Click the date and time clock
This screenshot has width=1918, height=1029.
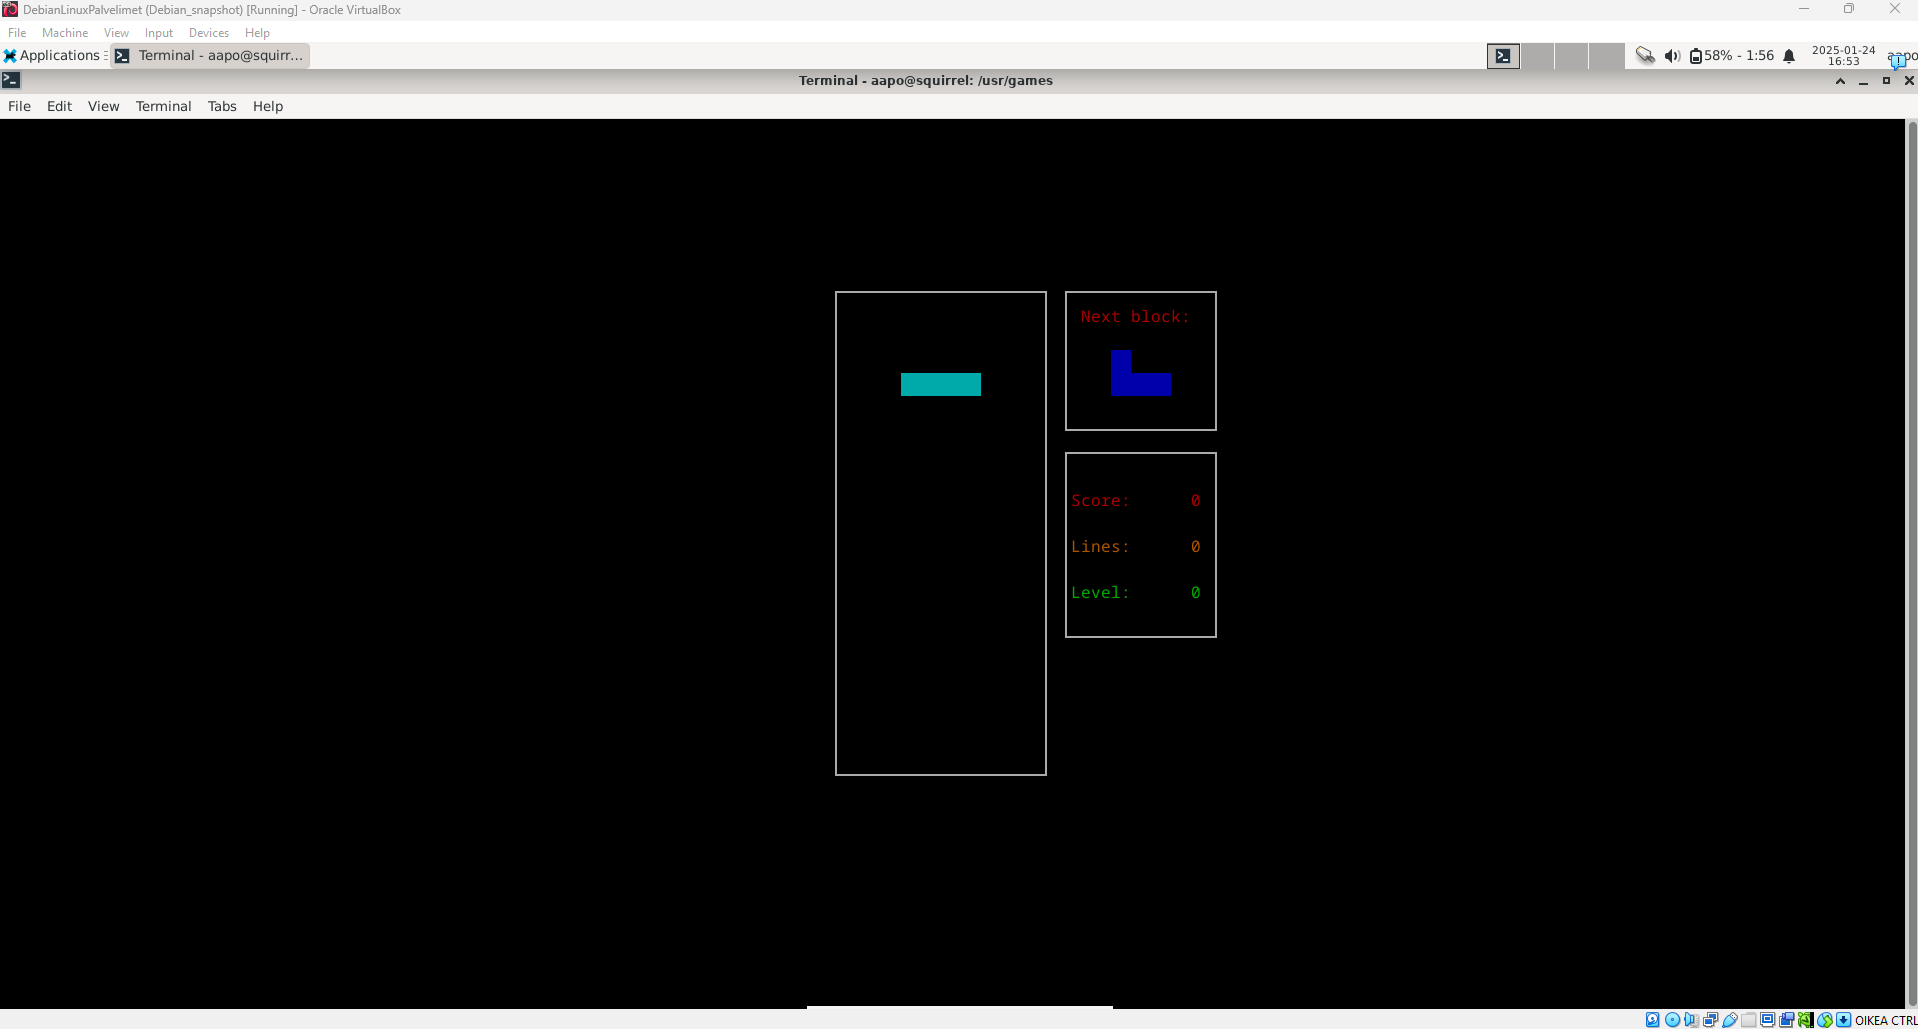(x=1843, y=56)
